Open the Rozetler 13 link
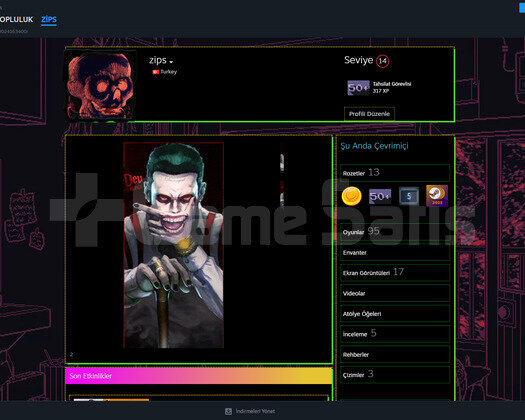This screenshot has height=420, width=525. point(395,173)
